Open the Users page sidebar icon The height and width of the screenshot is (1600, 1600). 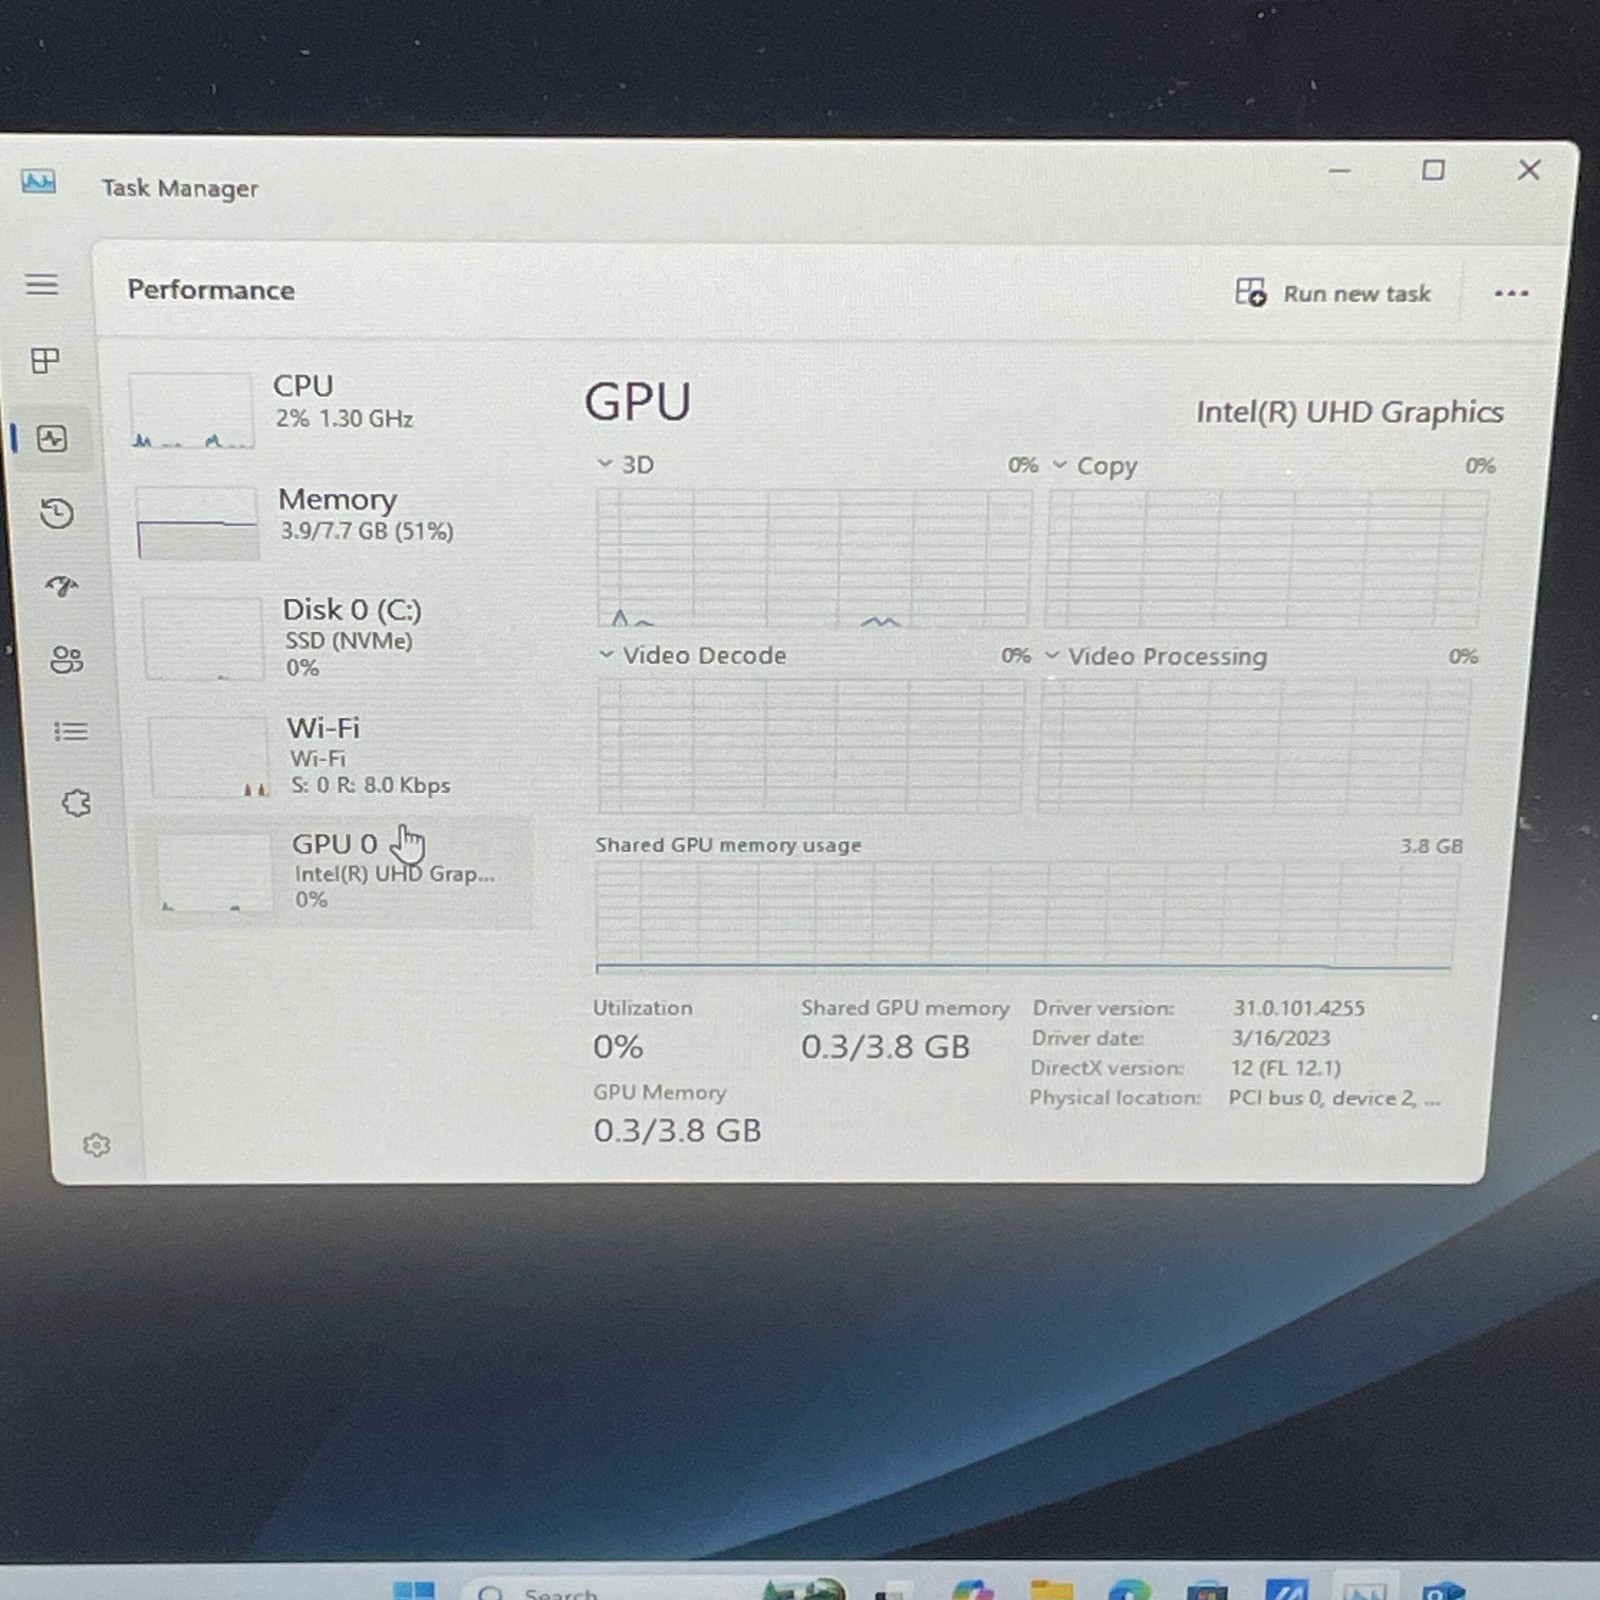point(66,659)
